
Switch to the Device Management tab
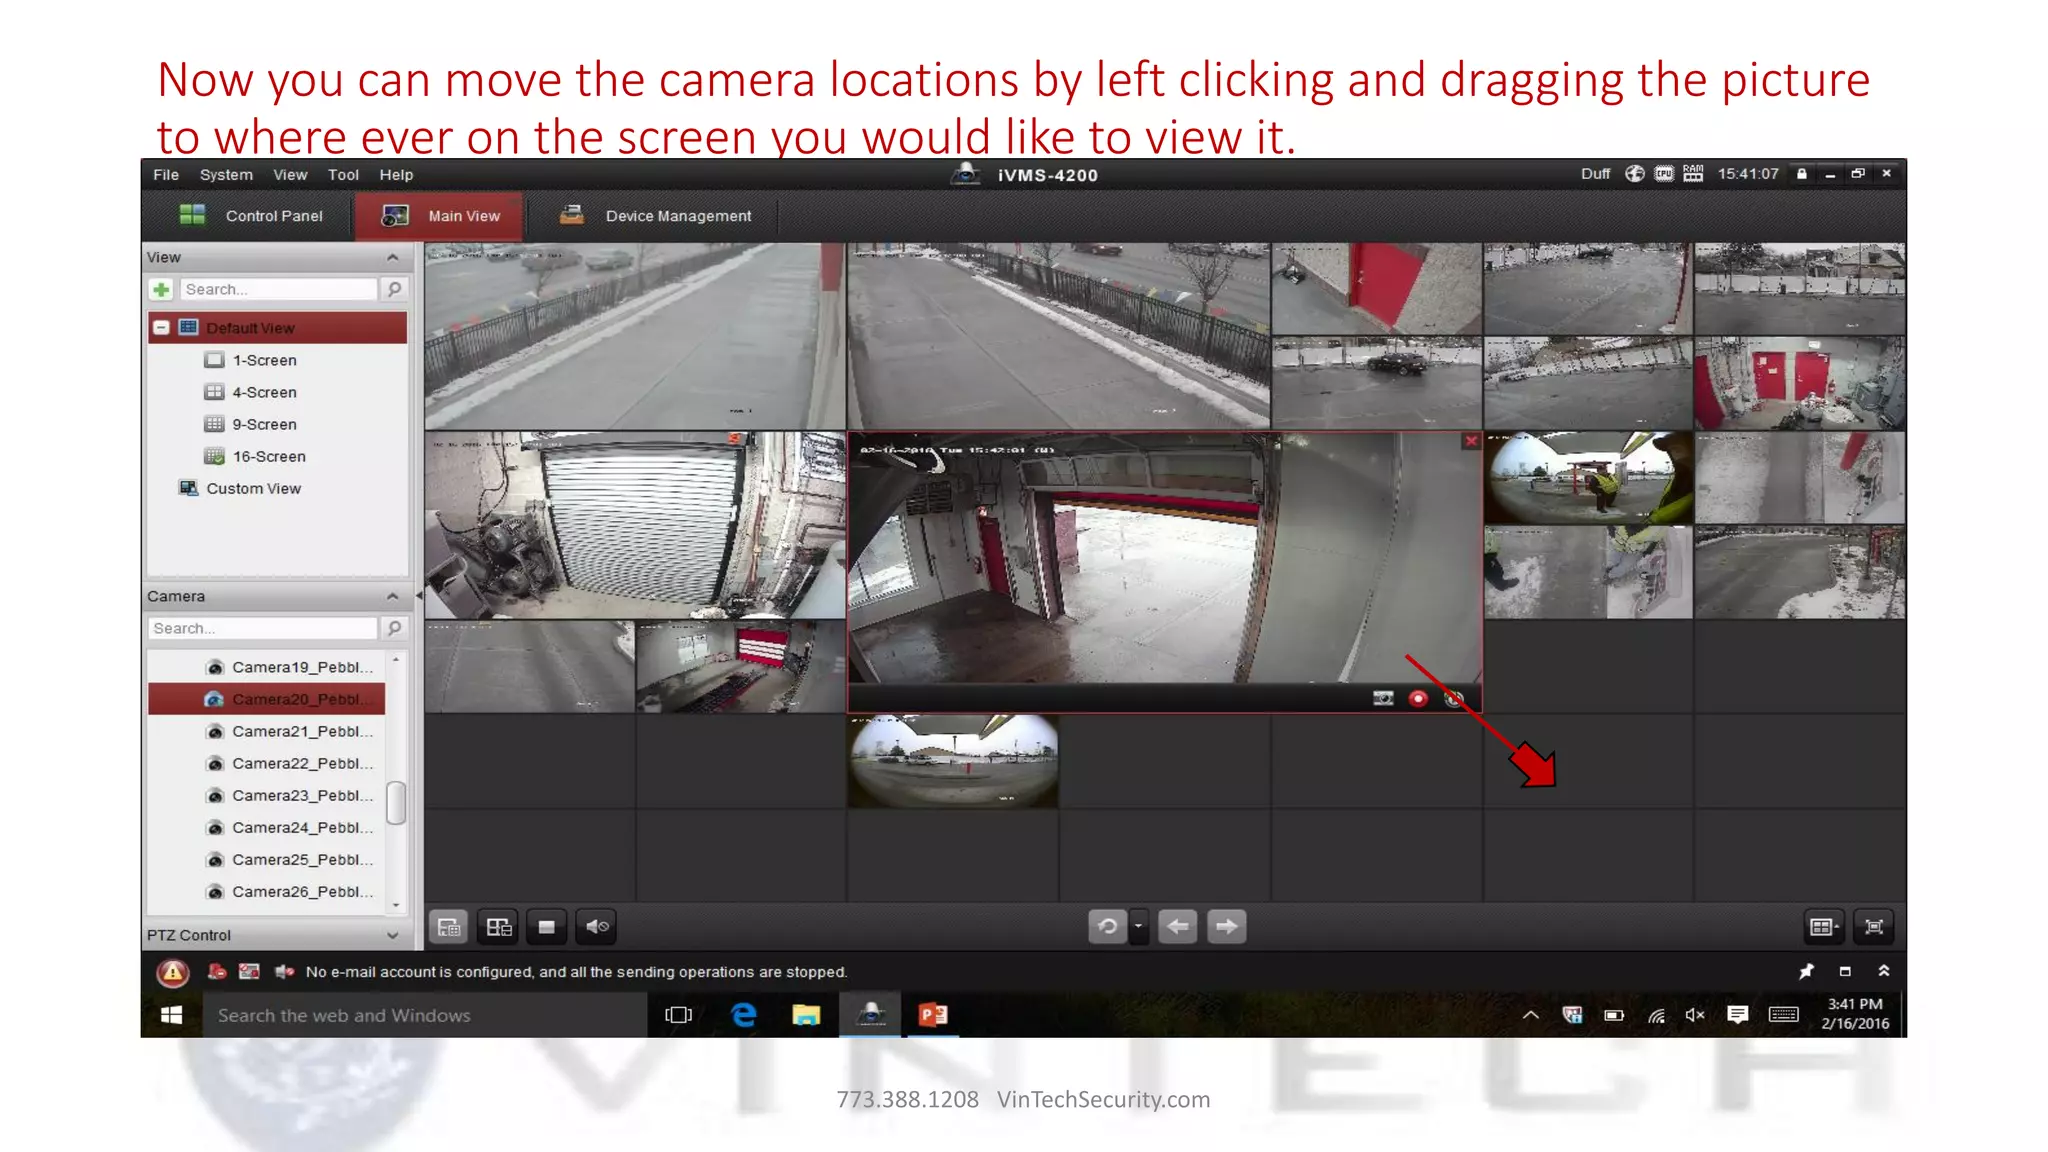(655, 216)
